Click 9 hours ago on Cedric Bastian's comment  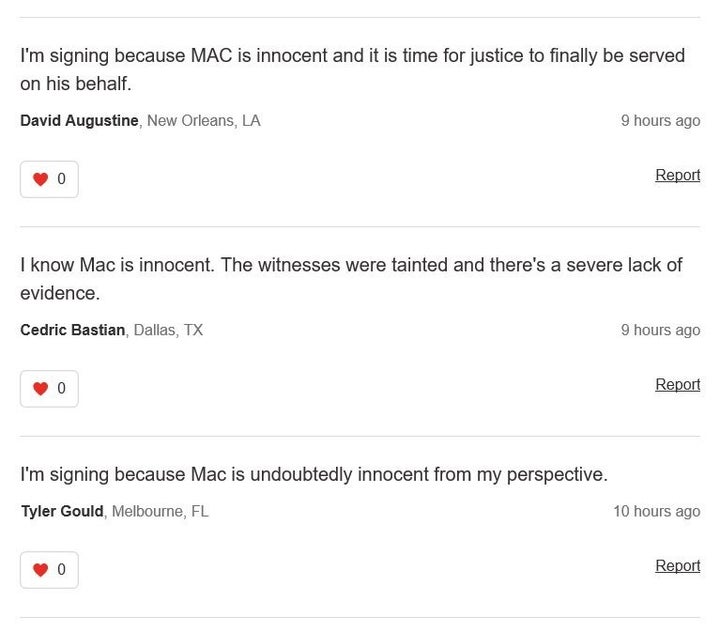[x=660, y=330]
